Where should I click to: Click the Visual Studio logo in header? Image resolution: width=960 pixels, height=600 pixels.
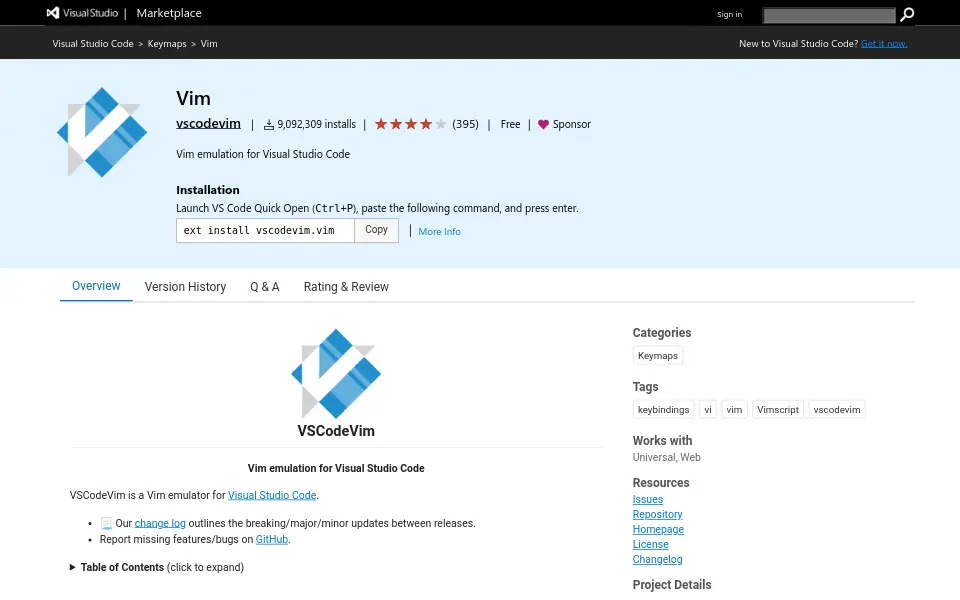coord(82,13)
